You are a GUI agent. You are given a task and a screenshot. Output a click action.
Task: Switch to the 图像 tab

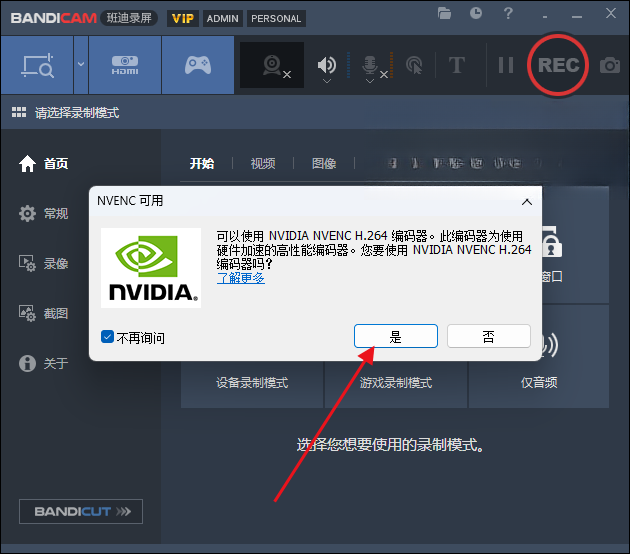click(x=324, y=164)
